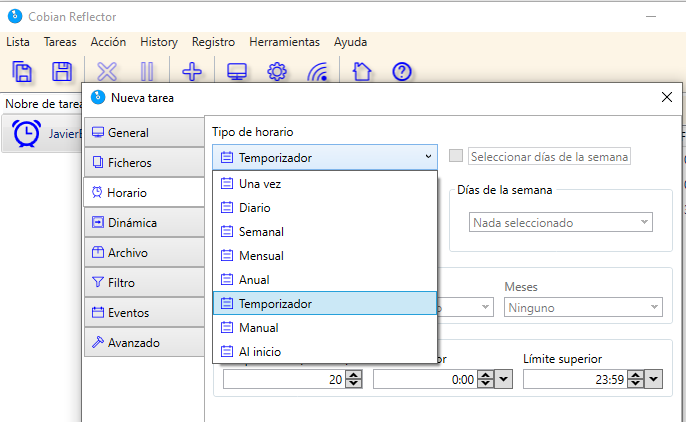686x422 pixels.
Task: Open the Herramientas menu
Action: [284, 42]
